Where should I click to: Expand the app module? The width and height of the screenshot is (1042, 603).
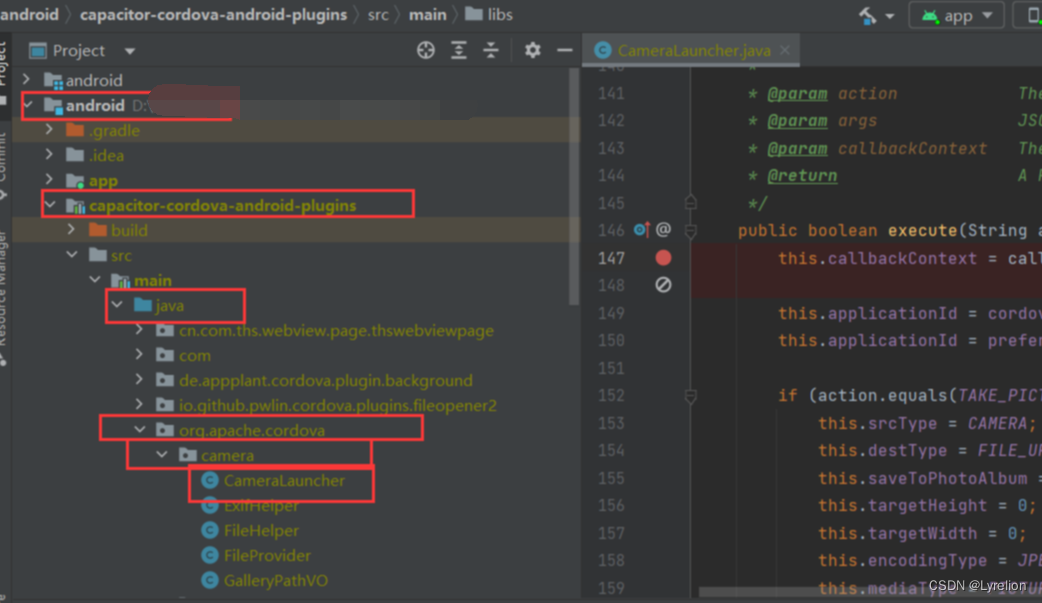click(49, 180)
